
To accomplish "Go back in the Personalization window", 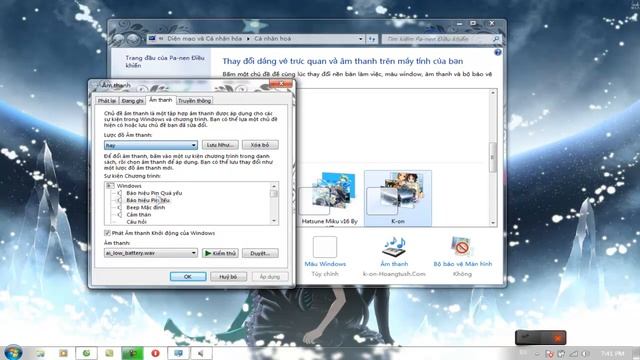I will pos(119,39).
